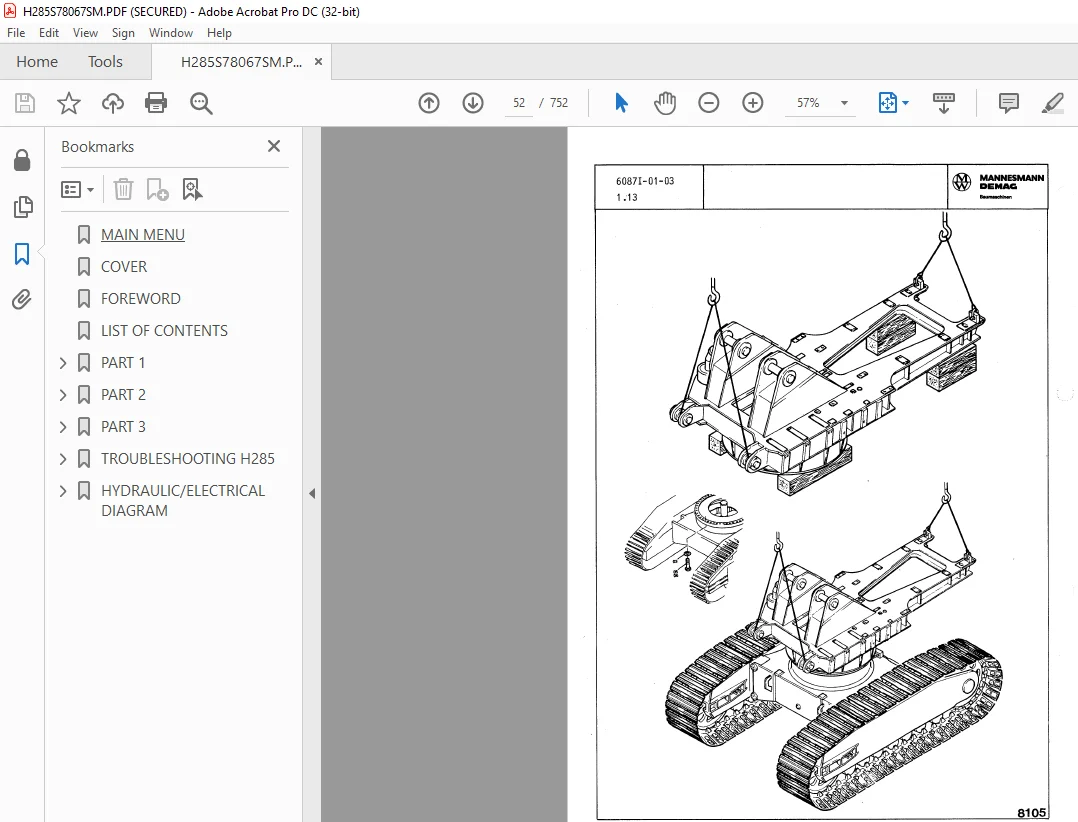The height and width of the screenshot is (822, 1078).
Task: Expand the PART 3 bookmark
Action: point(63,427)
